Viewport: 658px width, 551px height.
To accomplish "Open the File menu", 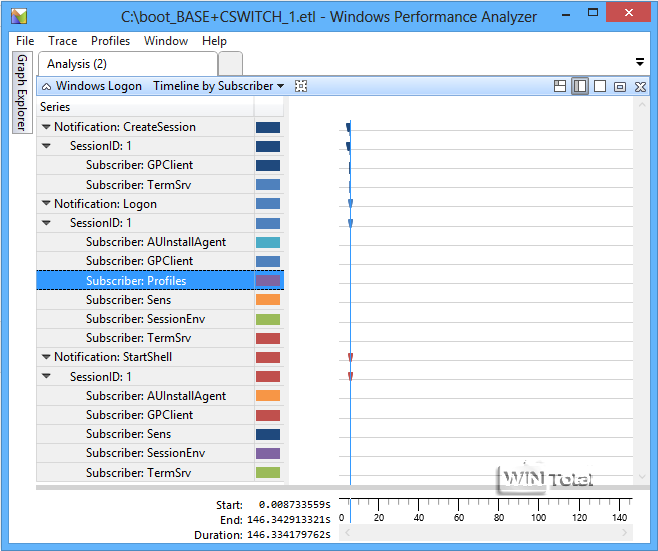I will click(x=25, y=41).
